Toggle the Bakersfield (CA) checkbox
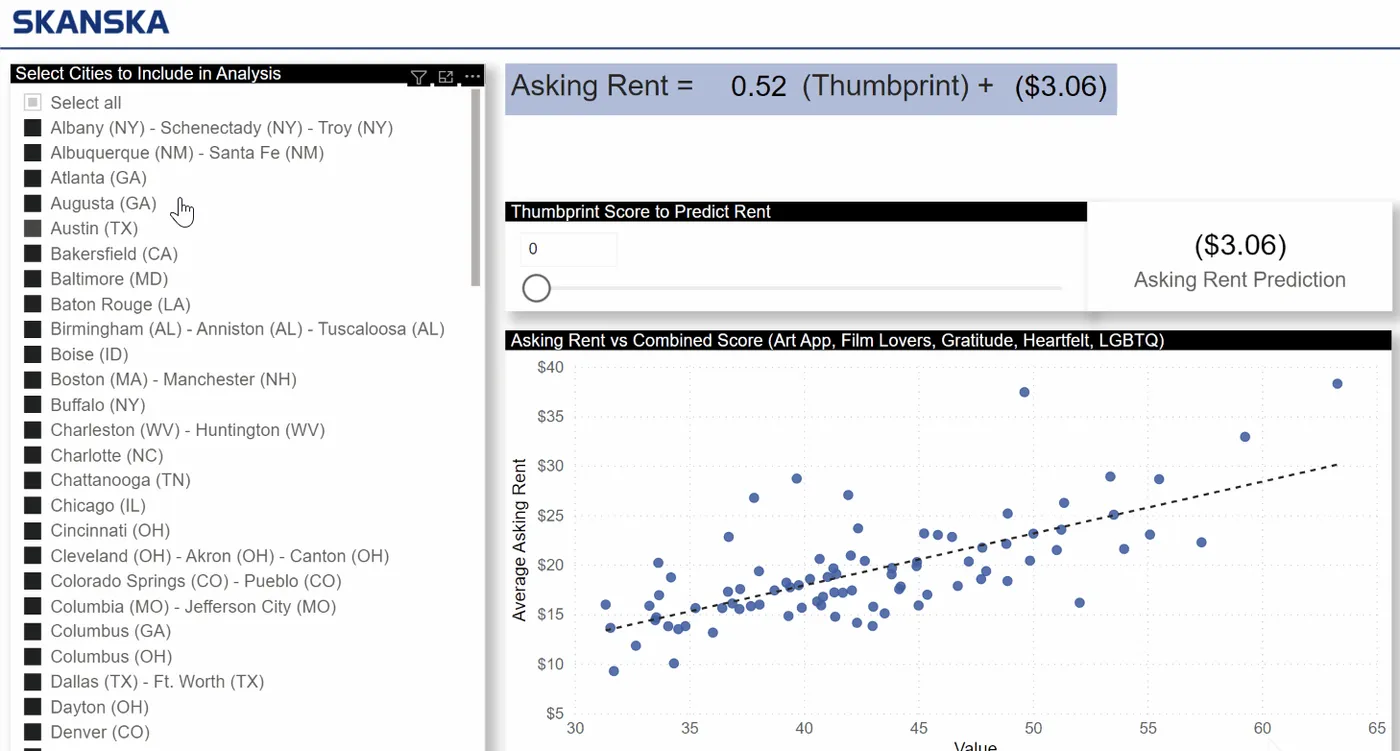This screenshot has height=751, width=1400. (x=32, y=254)
